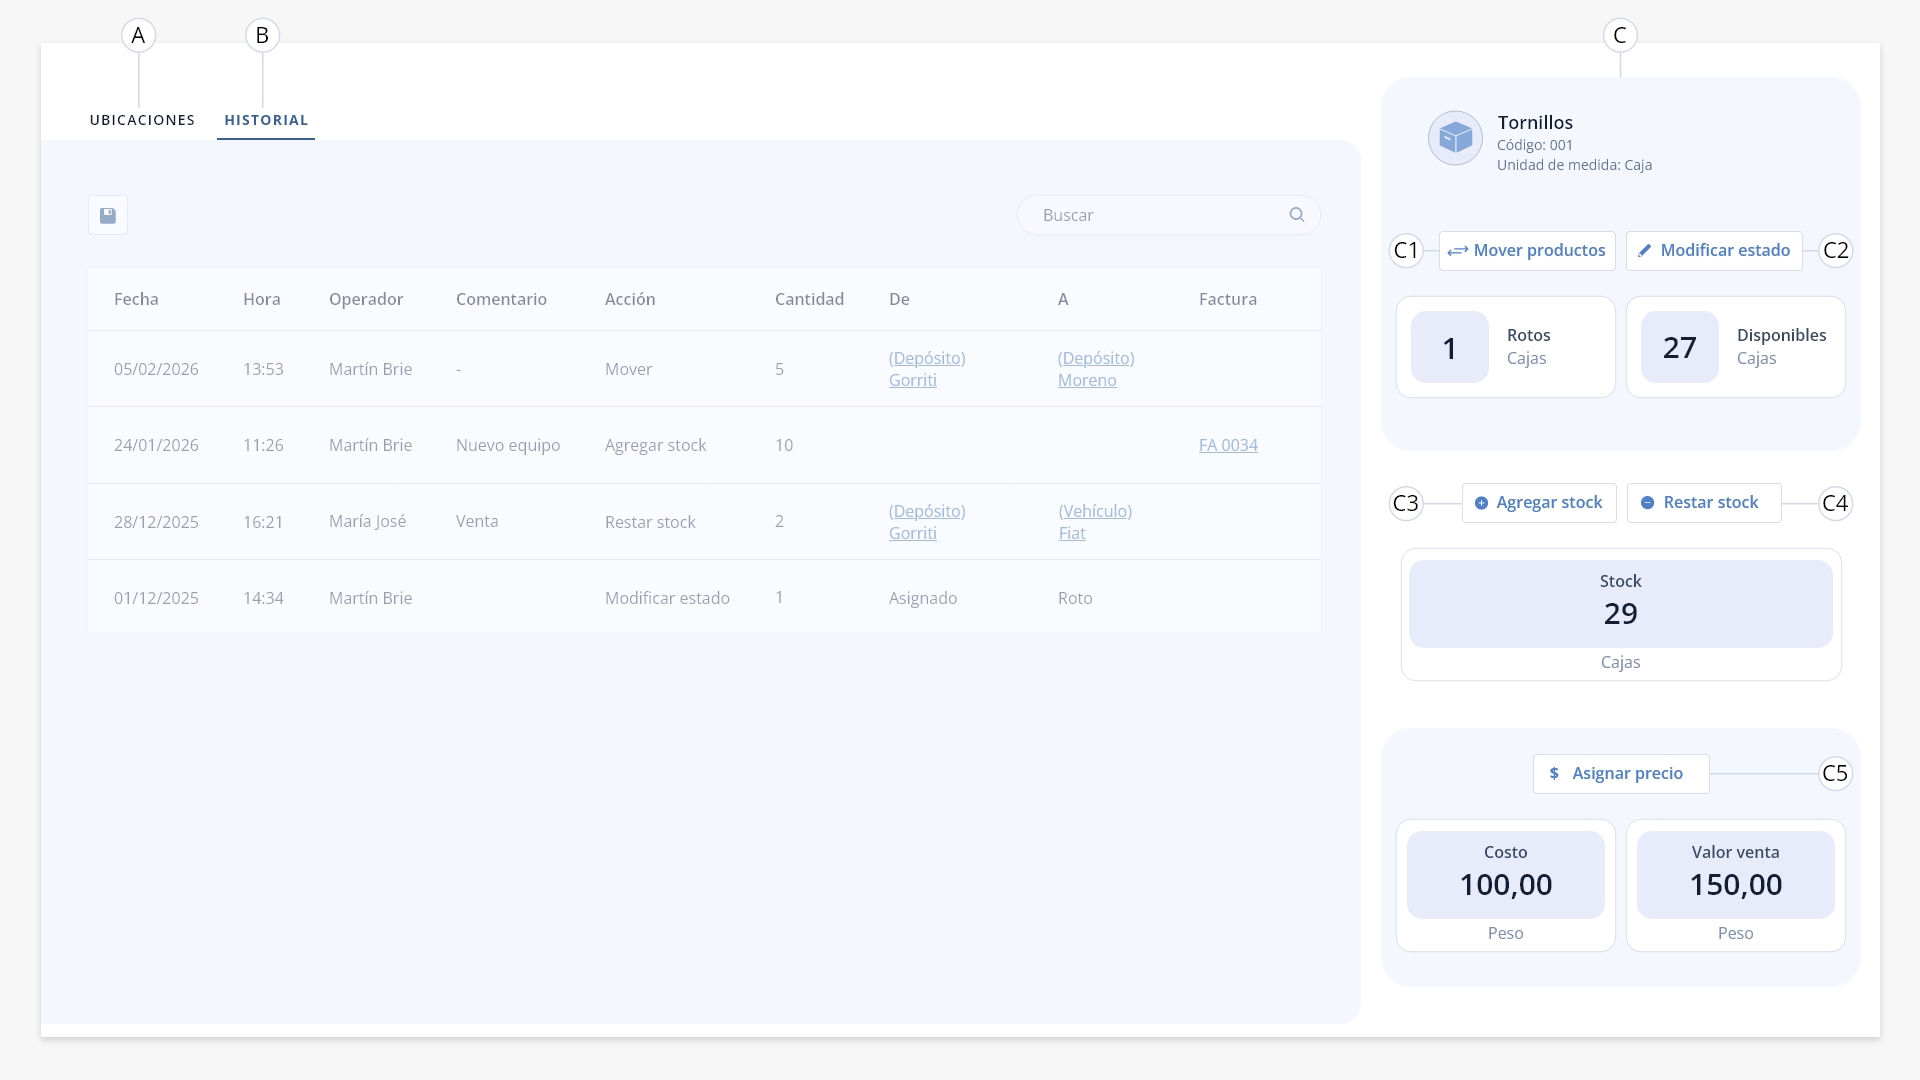
Task: Click the time 13:53
Action: 263,369
